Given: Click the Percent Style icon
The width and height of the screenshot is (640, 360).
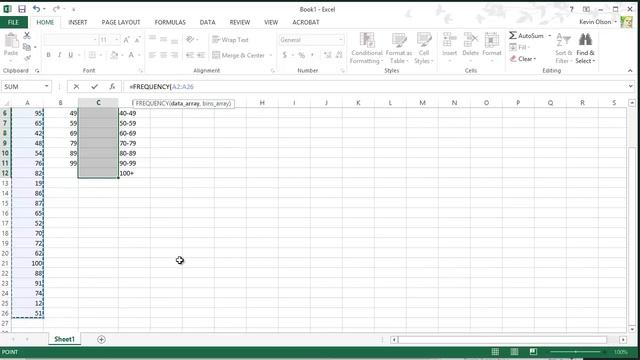Looking at the screenshot, I should pos(301,55).
